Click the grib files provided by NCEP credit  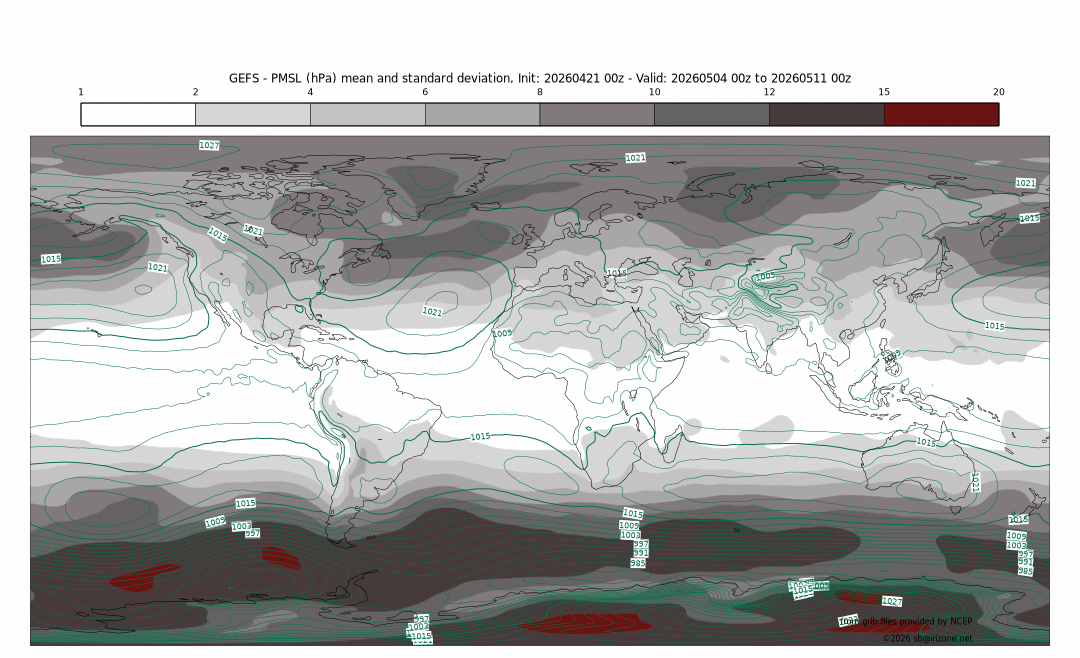916,621
